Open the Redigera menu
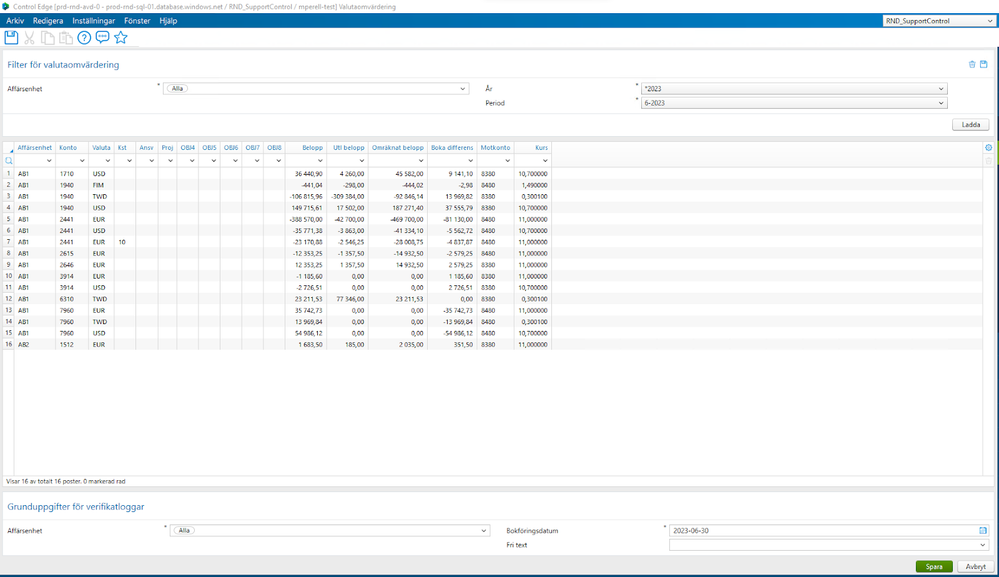999x577 pixels. coord(48,21)
